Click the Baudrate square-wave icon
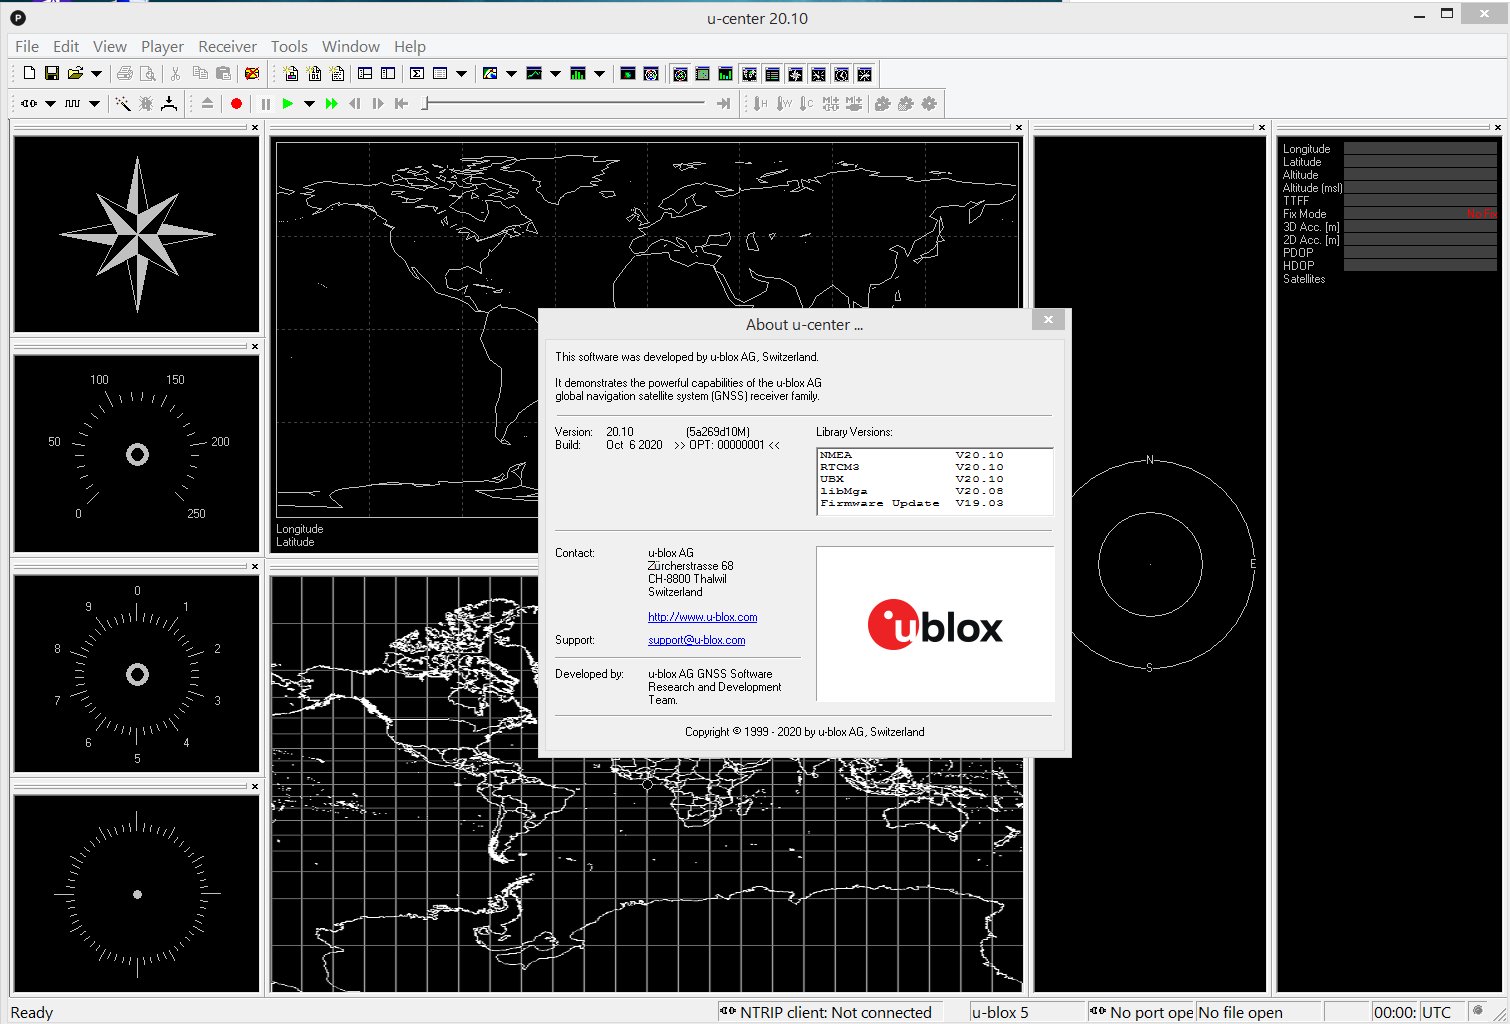Screen dimensions: 1510x1024 point(73,103)
